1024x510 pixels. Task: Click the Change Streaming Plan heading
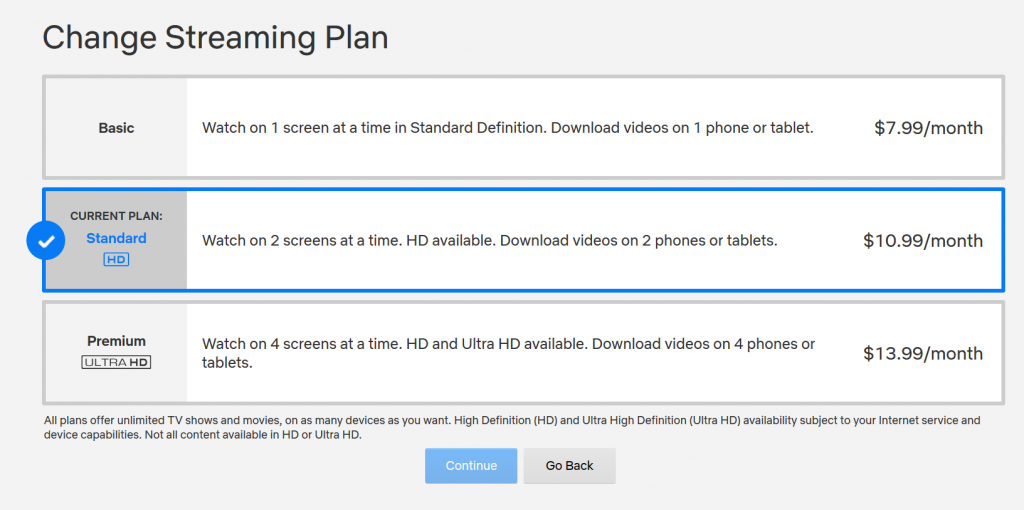[216, 39]
